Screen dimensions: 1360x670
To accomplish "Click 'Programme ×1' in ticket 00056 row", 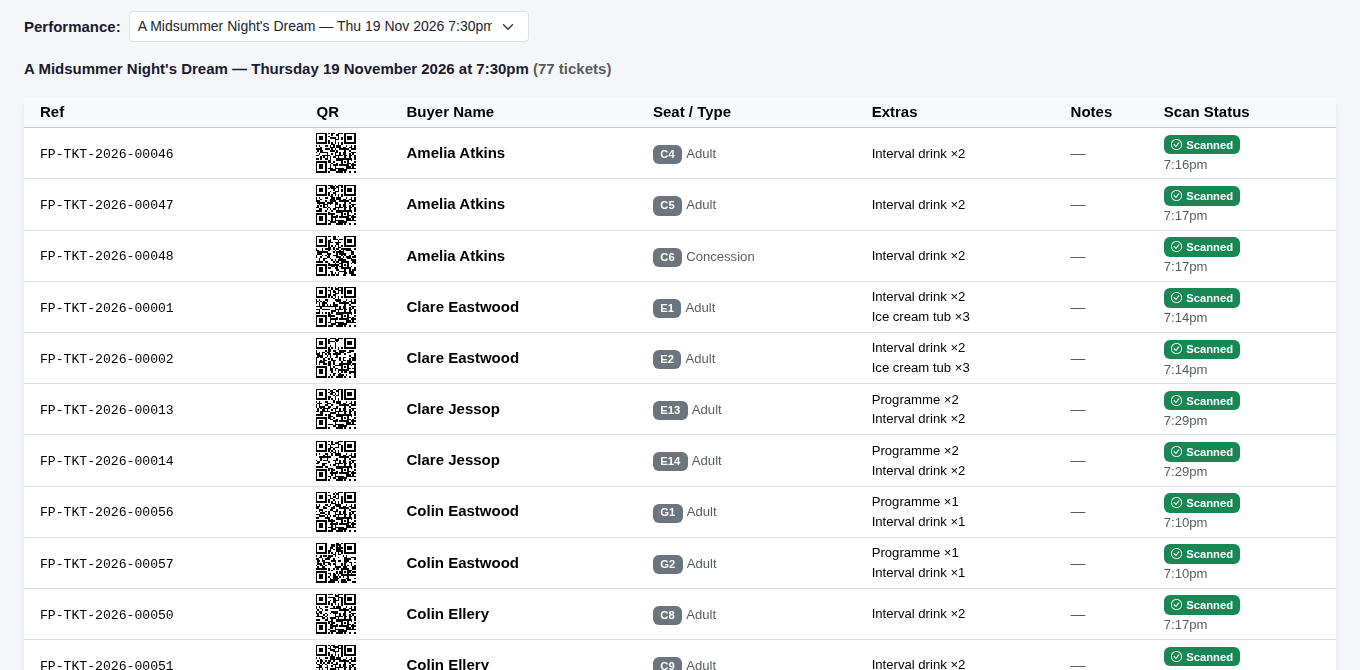I will (x=915, y=501).
